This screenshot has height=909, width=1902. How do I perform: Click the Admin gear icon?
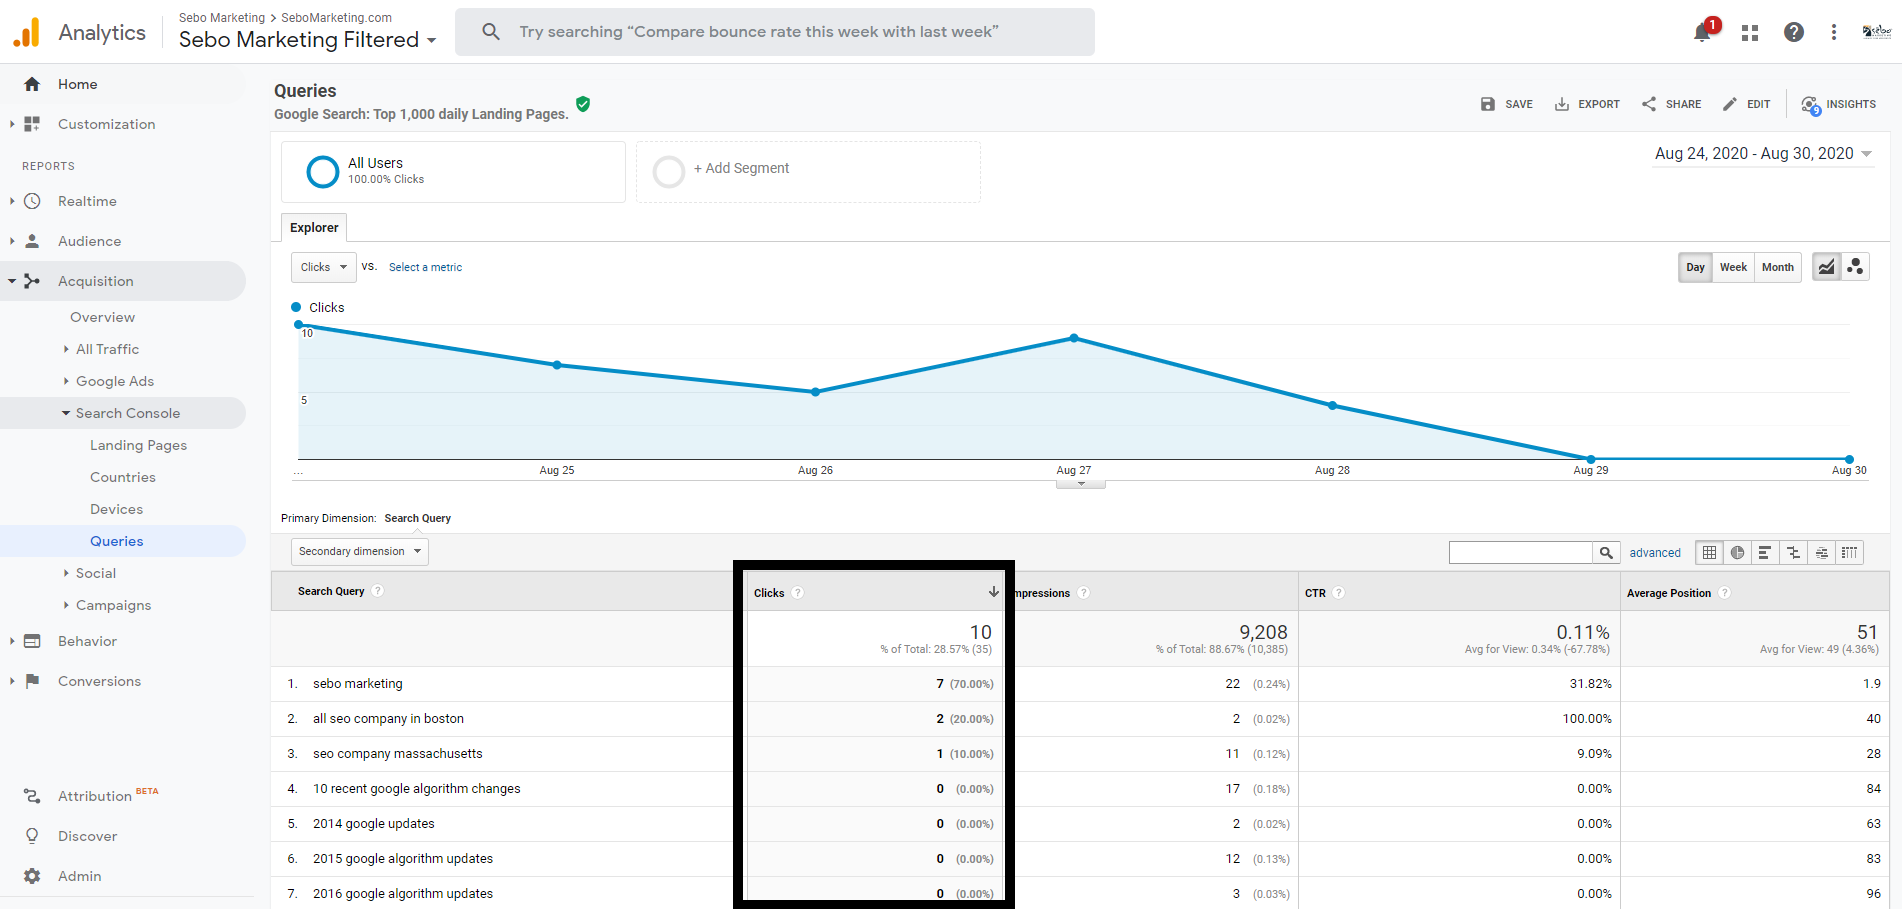point(32,876)
